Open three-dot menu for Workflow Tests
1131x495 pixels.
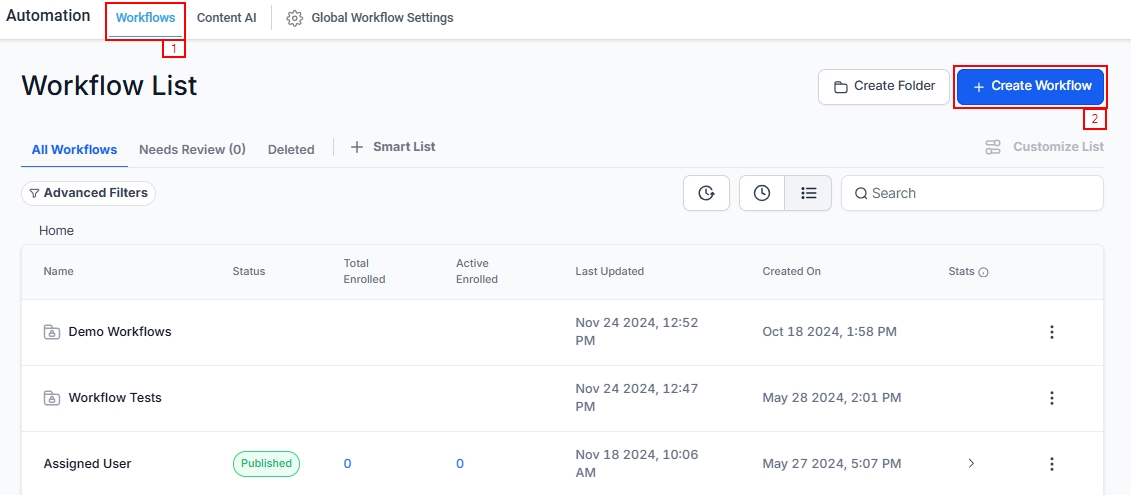coord(1051,398)
